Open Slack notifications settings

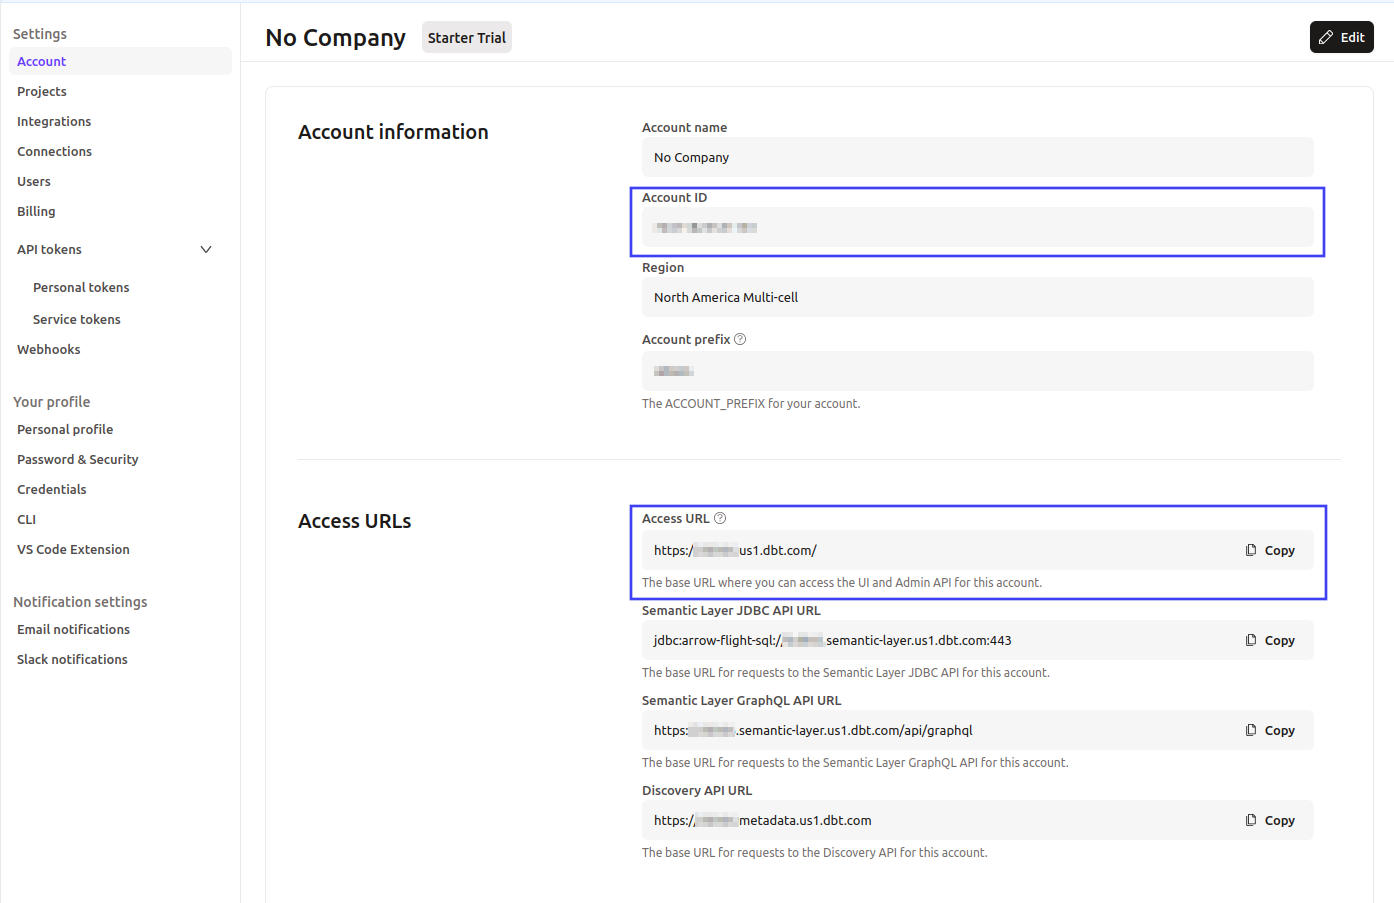71,659
